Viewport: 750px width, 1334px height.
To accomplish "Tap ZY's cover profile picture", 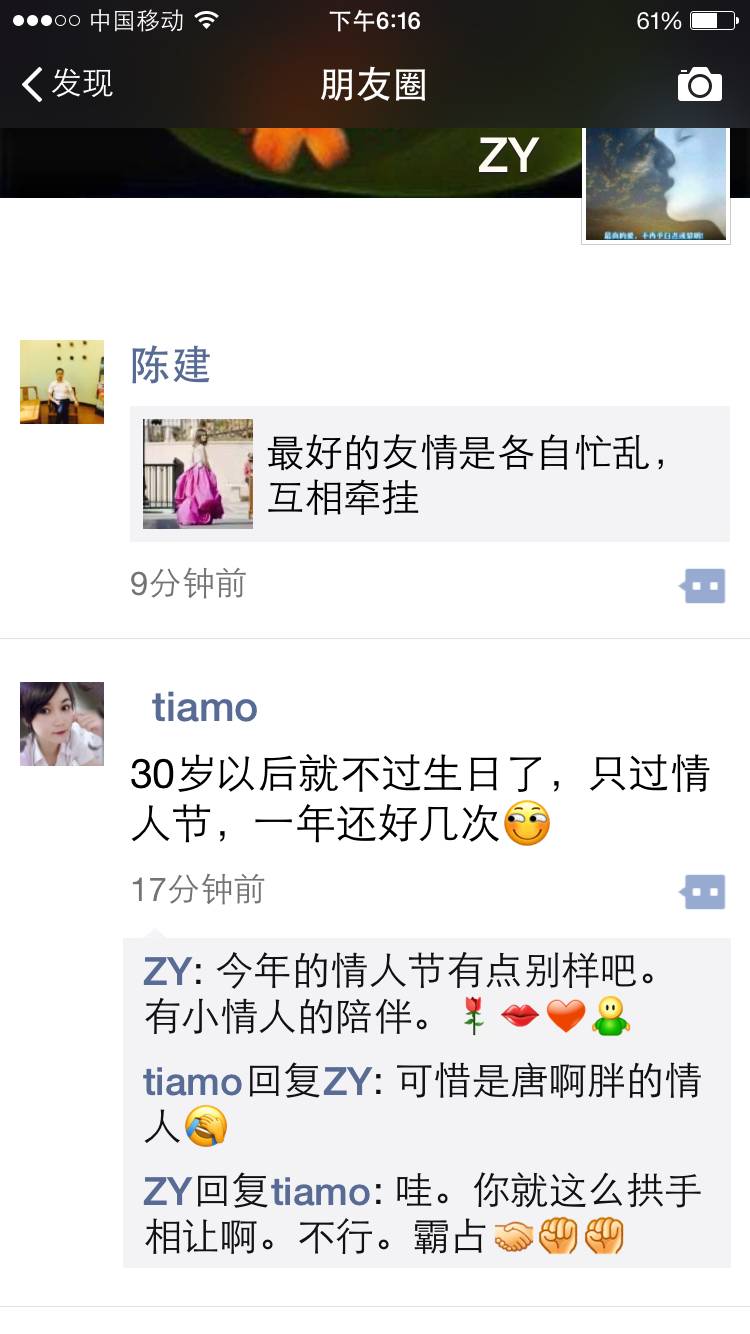I will tap(656, 184).
